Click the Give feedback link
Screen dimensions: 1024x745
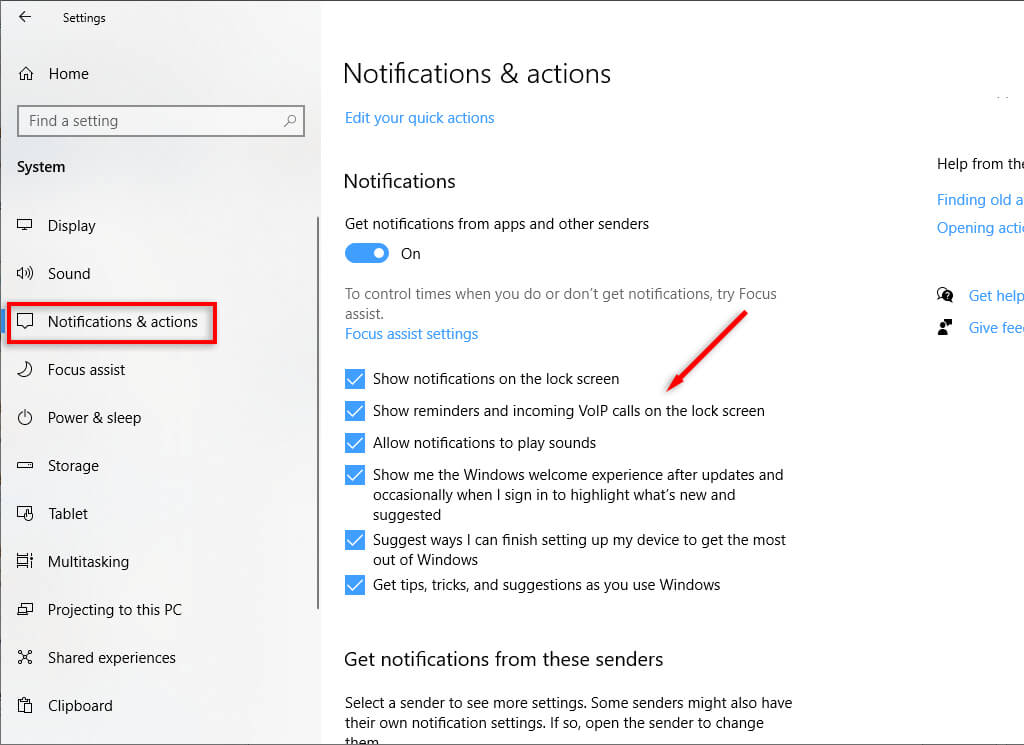click(x=996, y=328)
